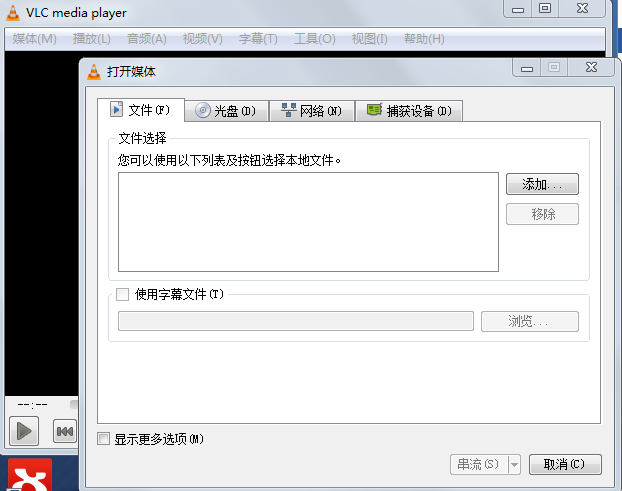Screen dimensions: 622x491
Task: Click inside the empty file selection list
Action: point(307,222)
